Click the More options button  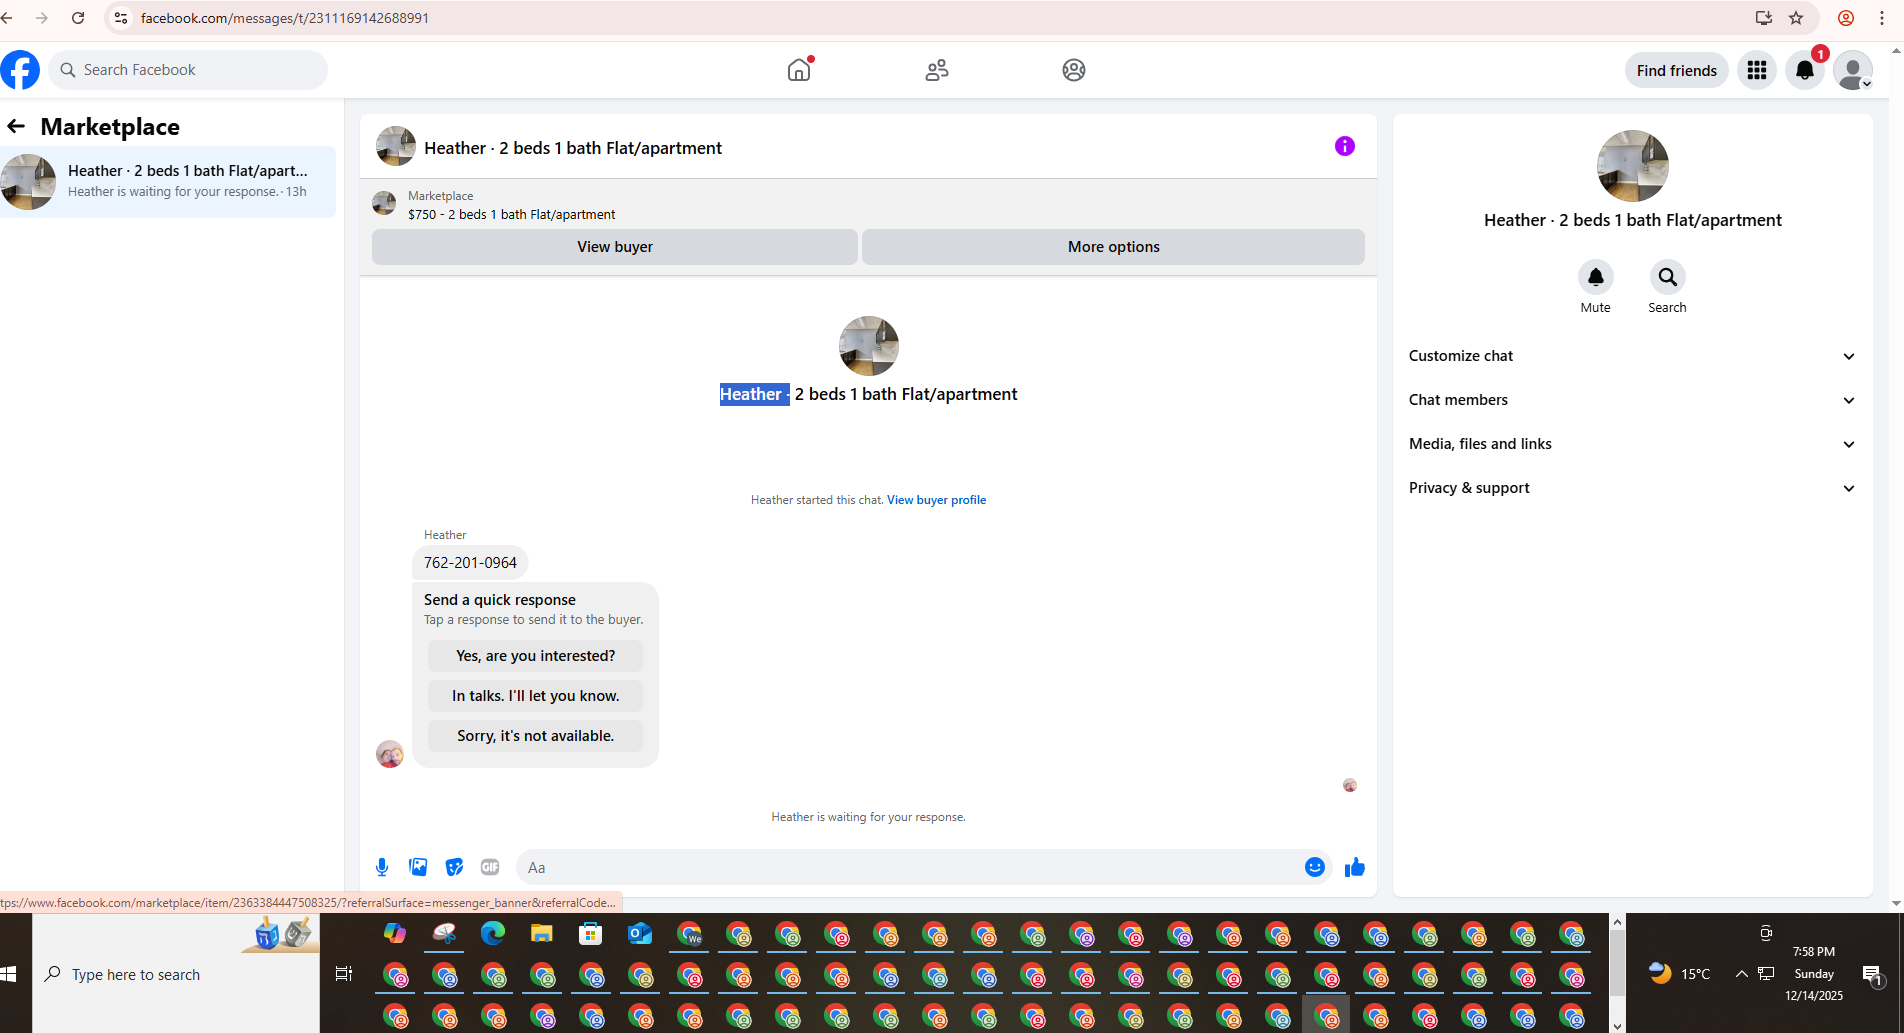coord(1113,247)
